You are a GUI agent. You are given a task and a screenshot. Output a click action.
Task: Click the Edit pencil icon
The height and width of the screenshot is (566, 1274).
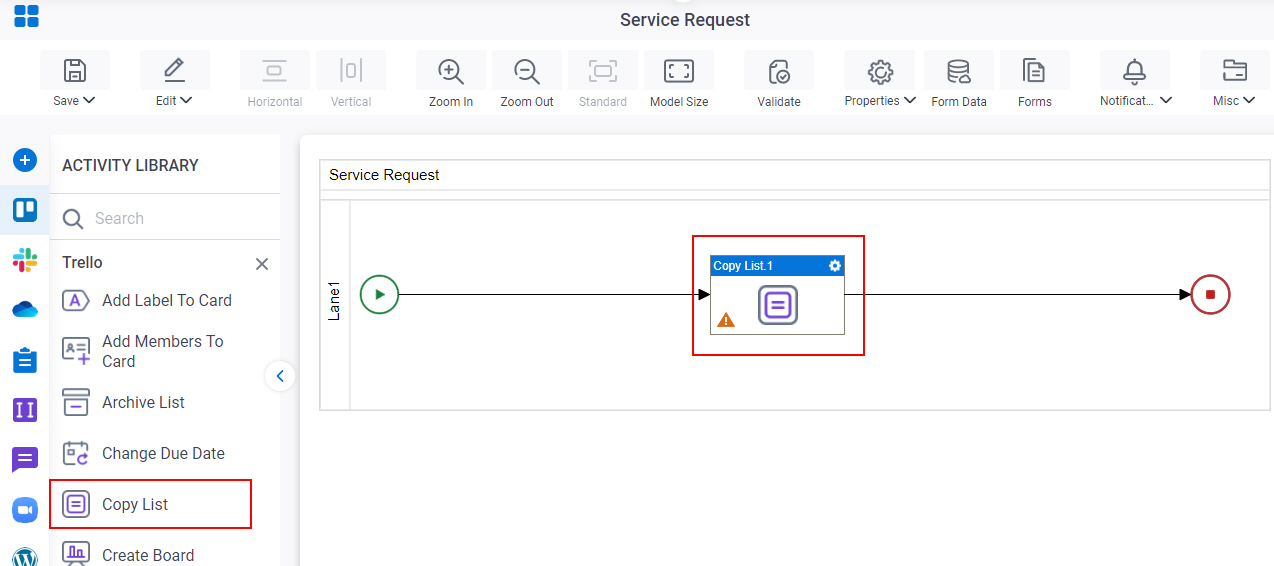175,70
